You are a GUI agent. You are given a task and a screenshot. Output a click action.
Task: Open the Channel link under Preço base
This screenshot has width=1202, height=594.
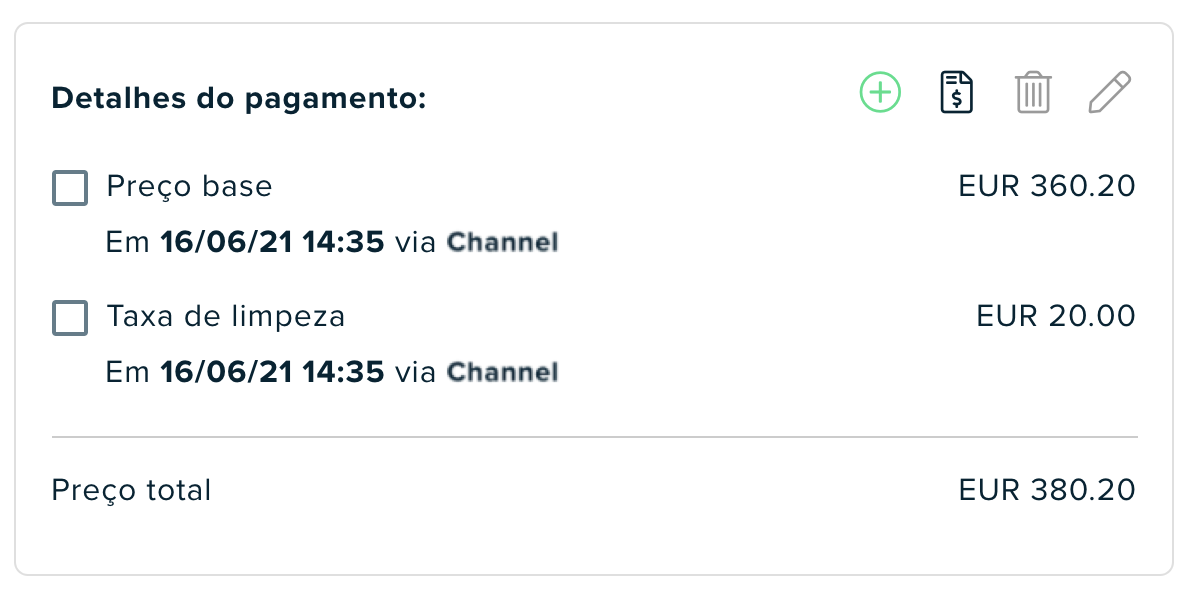coord(502,242)
